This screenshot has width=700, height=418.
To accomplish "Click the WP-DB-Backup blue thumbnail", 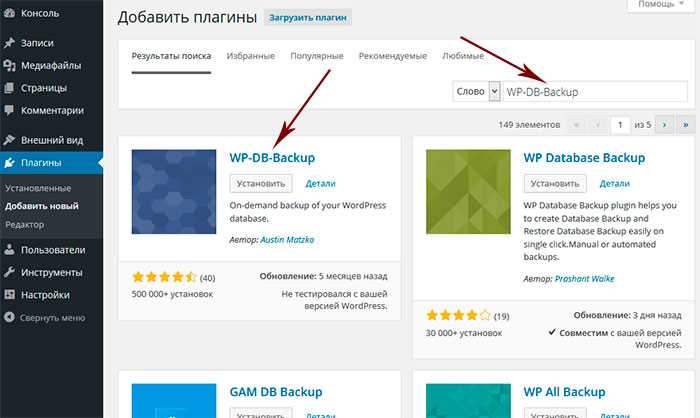I will pos(174,192).
